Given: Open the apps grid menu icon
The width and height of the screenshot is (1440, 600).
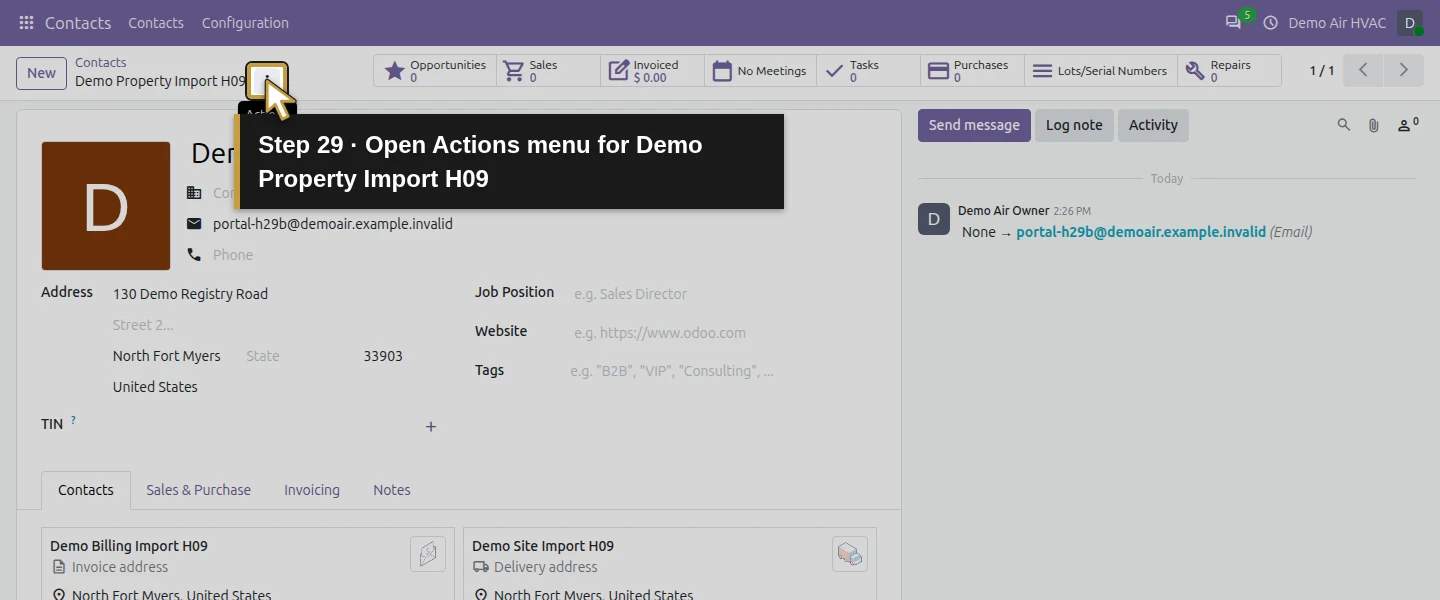Looking at the screenshot, I should pos(26,22).
